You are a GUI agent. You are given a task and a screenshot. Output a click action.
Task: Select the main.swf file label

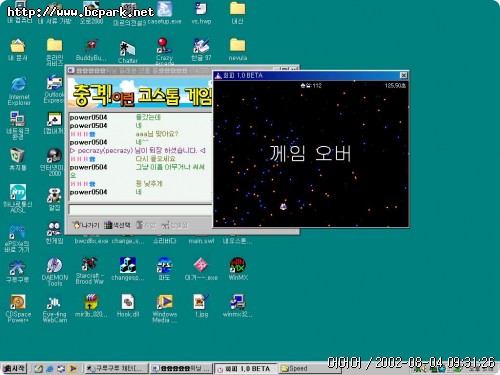201,241
